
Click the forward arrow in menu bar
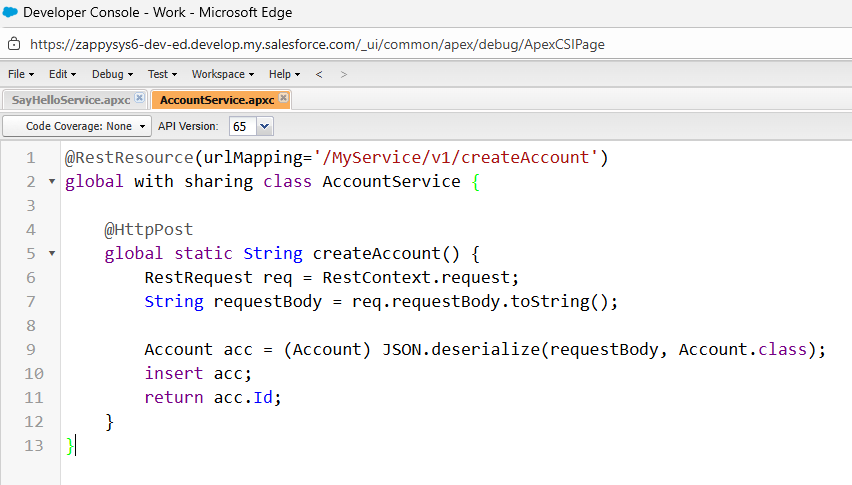coord(344,74)
